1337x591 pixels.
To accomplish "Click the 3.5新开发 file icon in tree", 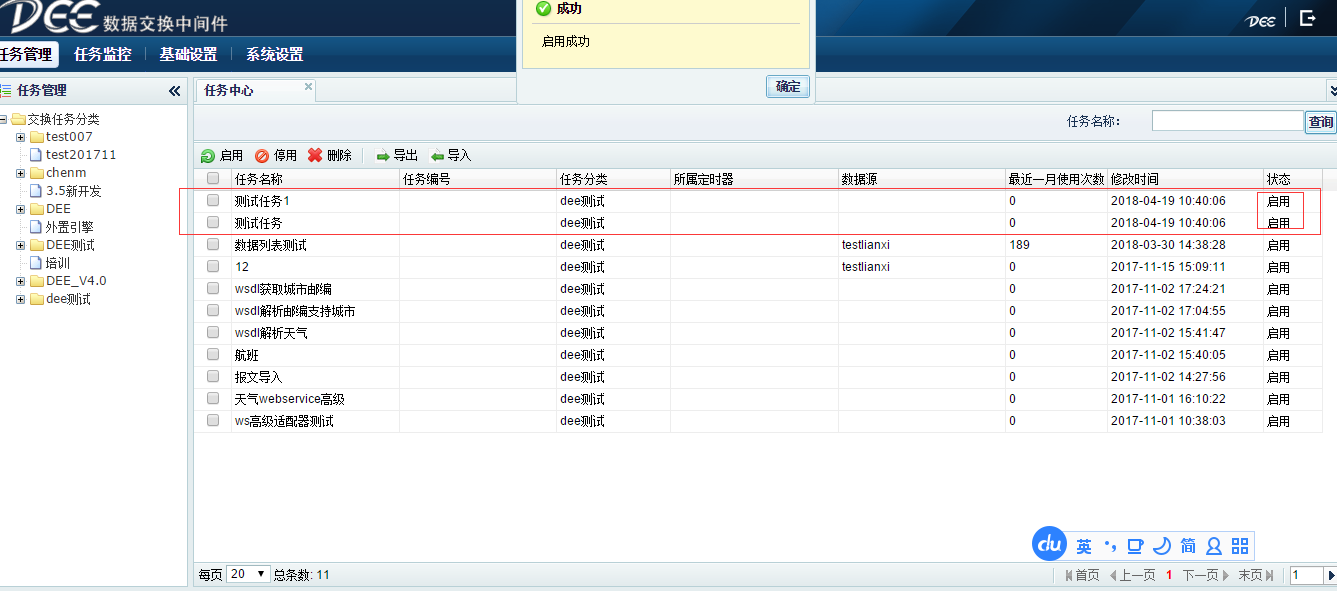I will 36,191.
